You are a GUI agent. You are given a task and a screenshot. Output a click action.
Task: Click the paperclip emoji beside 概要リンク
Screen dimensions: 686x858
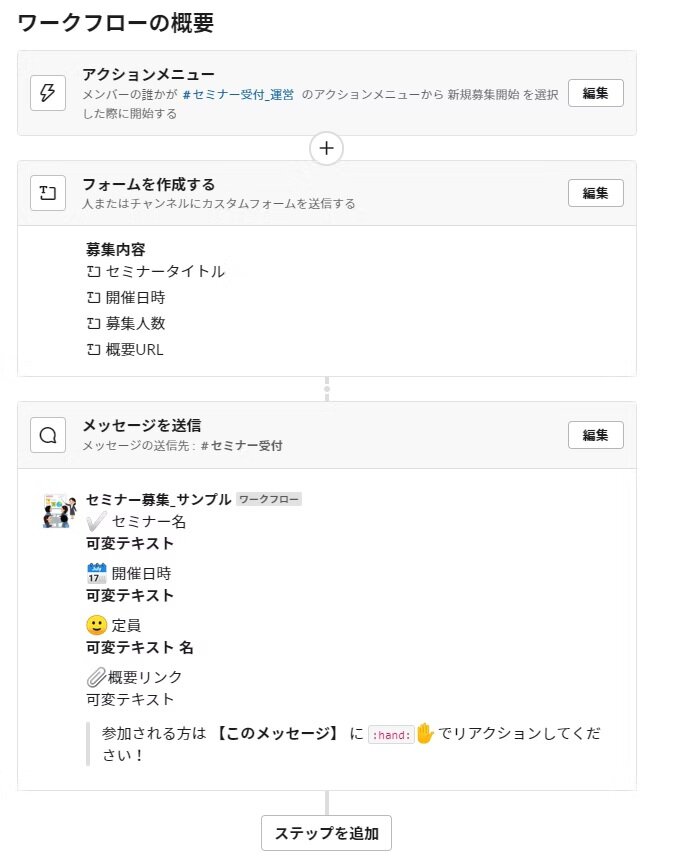[96, 677]
